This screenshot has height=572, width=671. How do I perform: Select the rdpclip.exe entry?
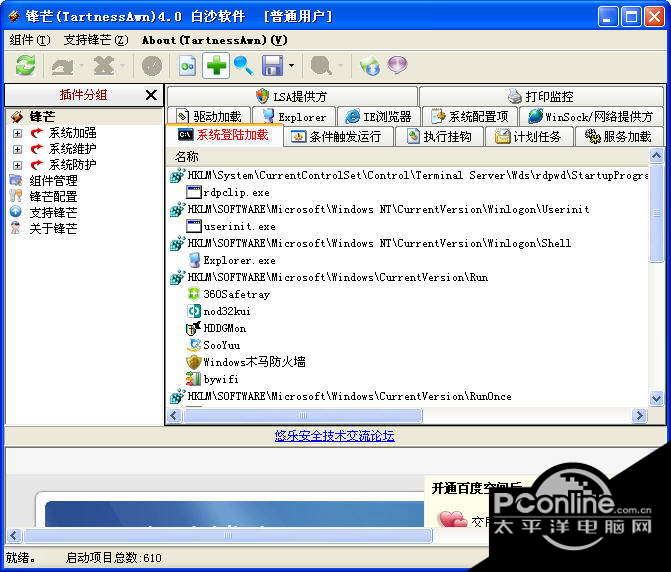pyautogui.click(x=236, y=193)
